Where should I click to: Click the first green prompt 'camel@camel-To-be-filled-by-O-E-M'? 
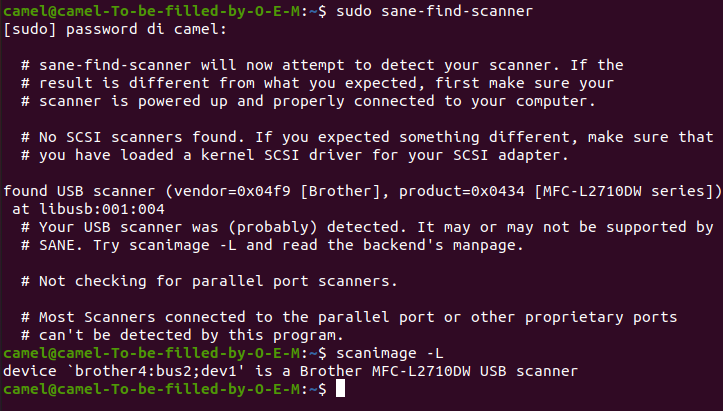(152, 11)
